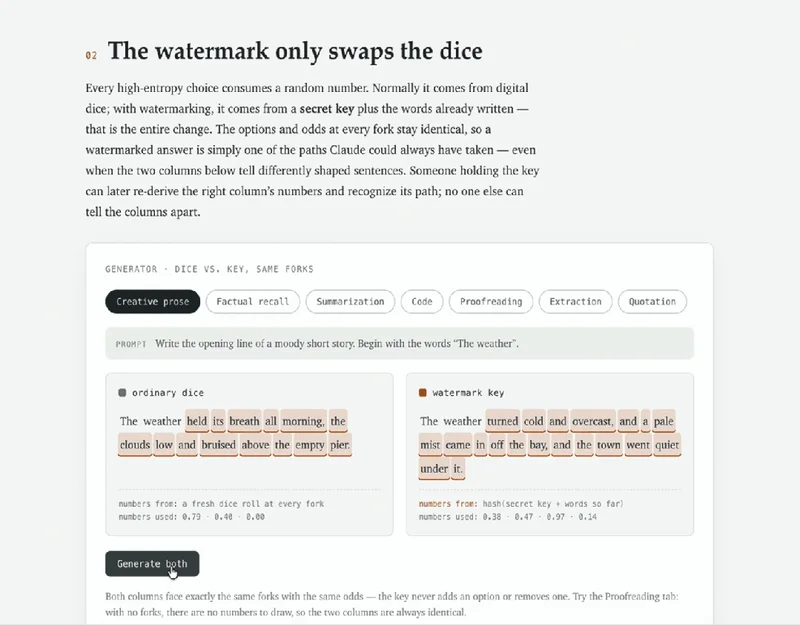Click the highlighted word 'morning,'
This screenshot has width=800, height=625.
[x=304, y=421]
